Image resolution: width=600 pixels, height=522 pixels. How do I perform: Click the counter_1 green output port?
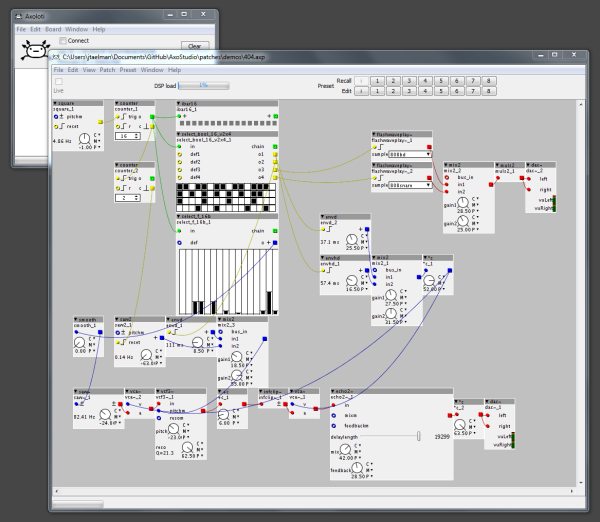pyautogui.click(x=152, y=117)
